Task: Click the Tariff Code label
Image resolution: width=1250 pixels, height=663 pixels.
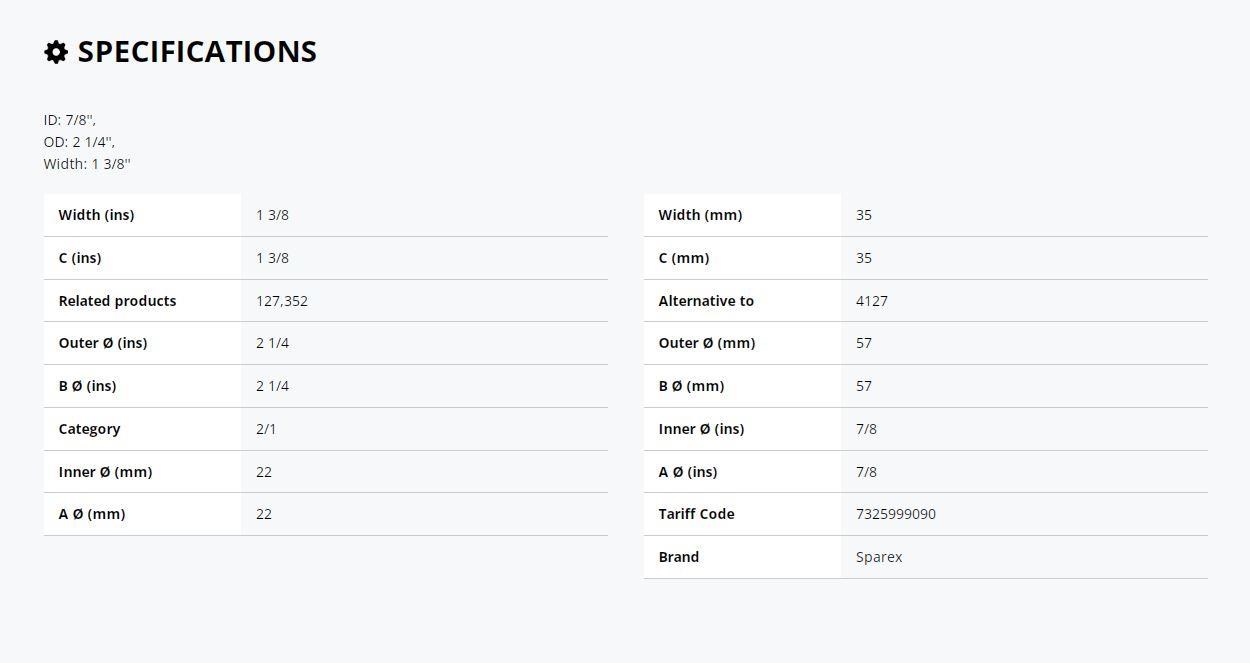Action: (x=696, y=514)
